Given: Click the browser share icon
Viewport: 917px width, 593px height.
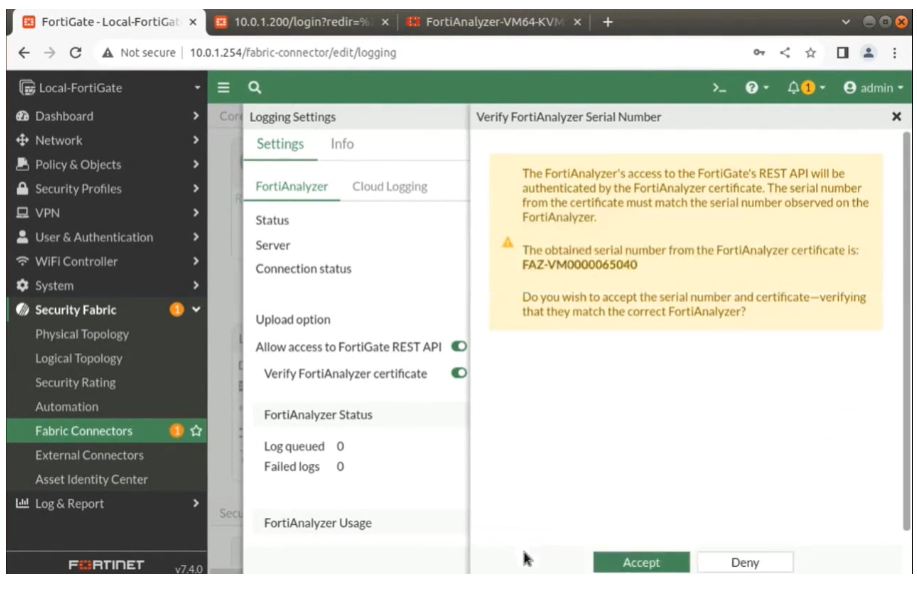Looking at the screenshot, I should pos(785,53).
